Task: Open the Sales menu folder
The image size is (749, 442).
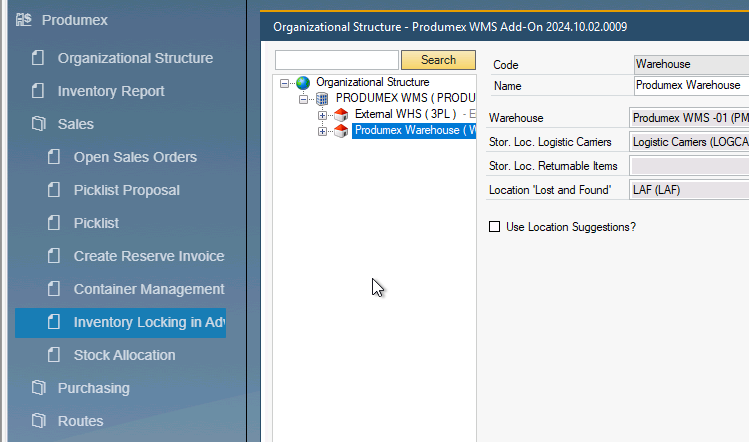Action: pos(75,124)
